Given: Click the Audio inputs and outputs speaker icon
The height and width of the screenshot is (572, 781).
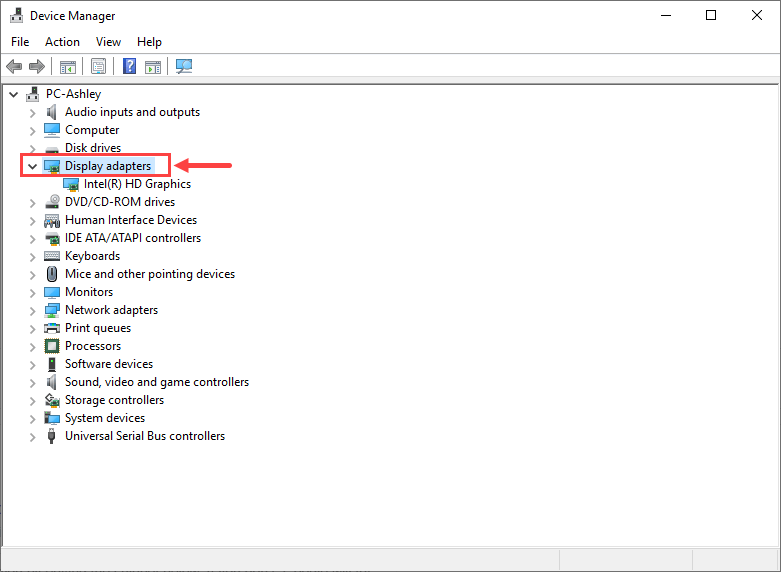Looking at the screenshot, I should [x=51, y=112].
